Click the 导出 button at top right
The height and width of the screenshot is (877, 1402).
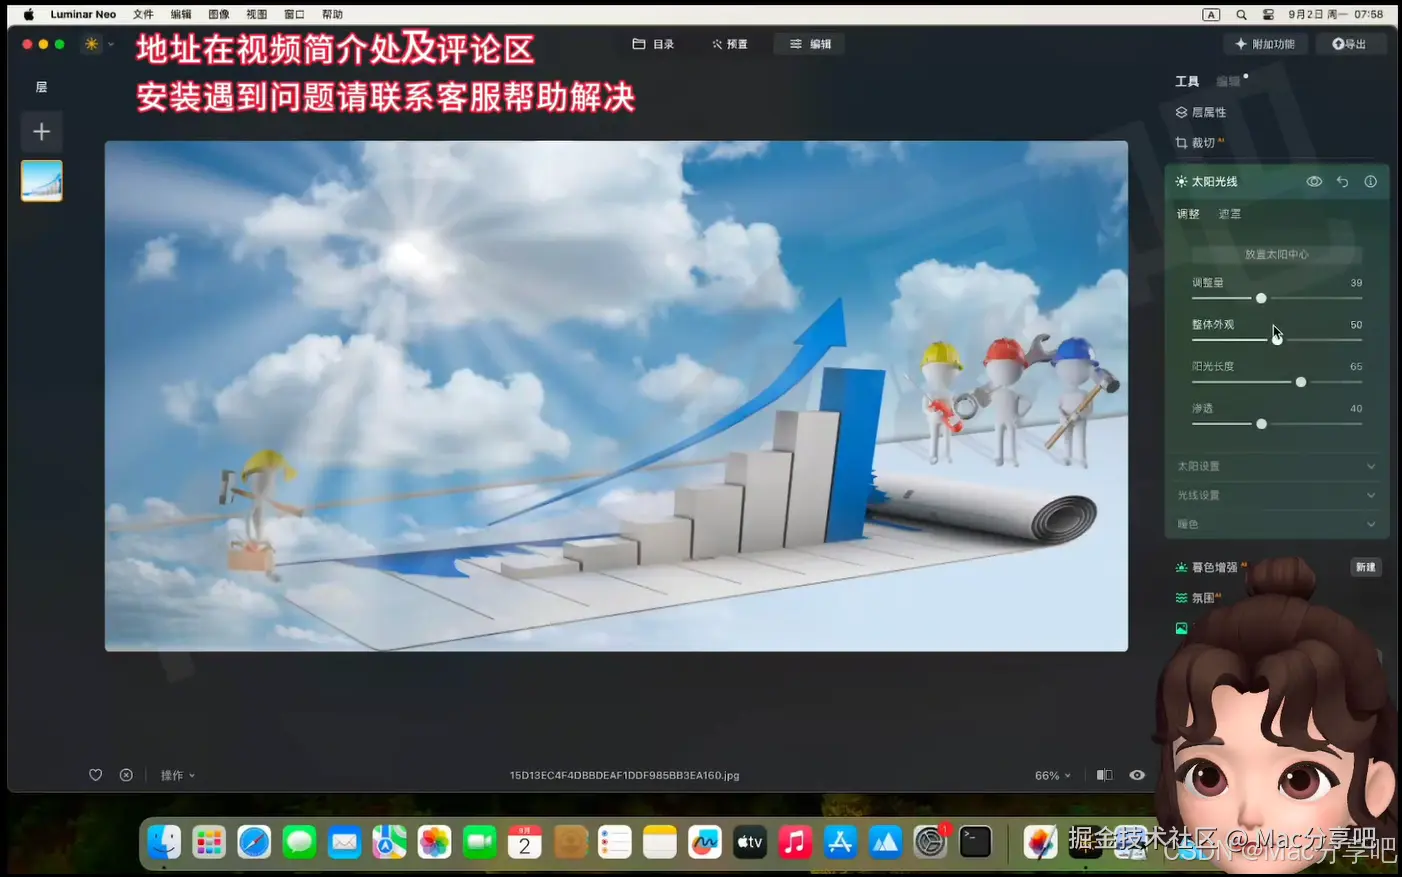click(1351, 43)
